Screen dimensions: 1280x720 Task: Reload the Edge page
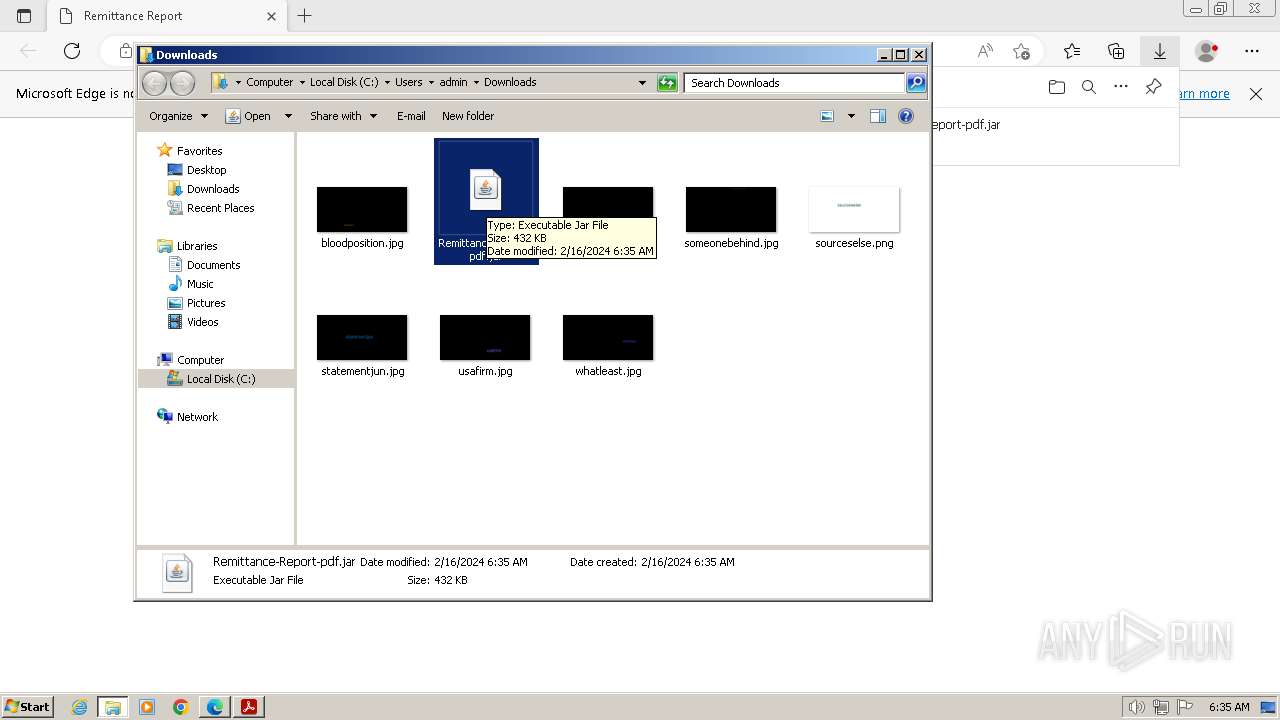point(72,51)
